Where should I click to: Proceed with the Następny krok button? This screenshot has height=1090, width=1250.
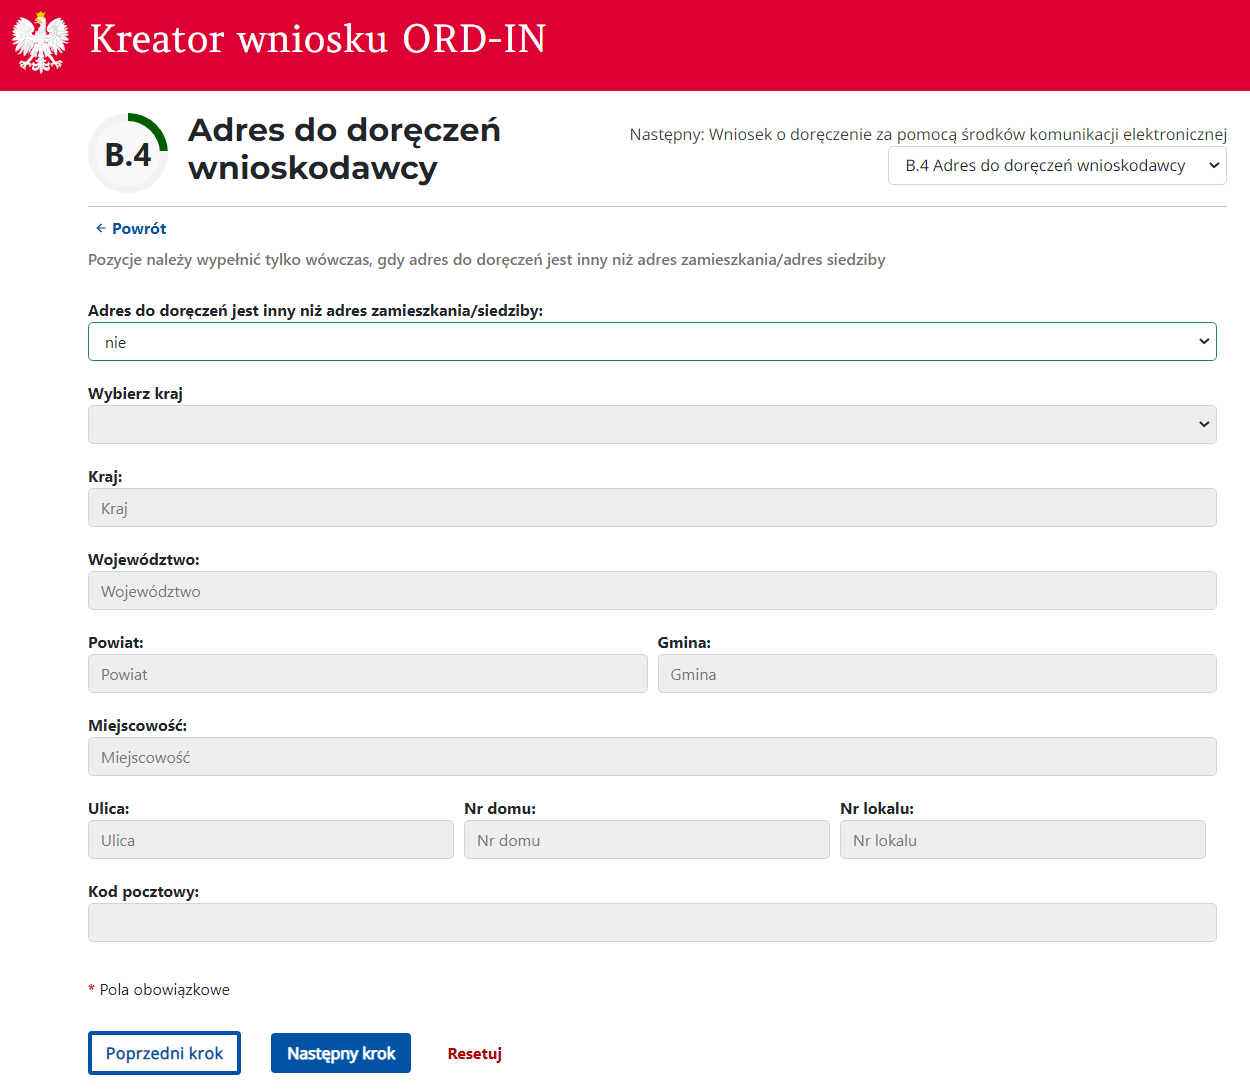(x=340, y=1053)
